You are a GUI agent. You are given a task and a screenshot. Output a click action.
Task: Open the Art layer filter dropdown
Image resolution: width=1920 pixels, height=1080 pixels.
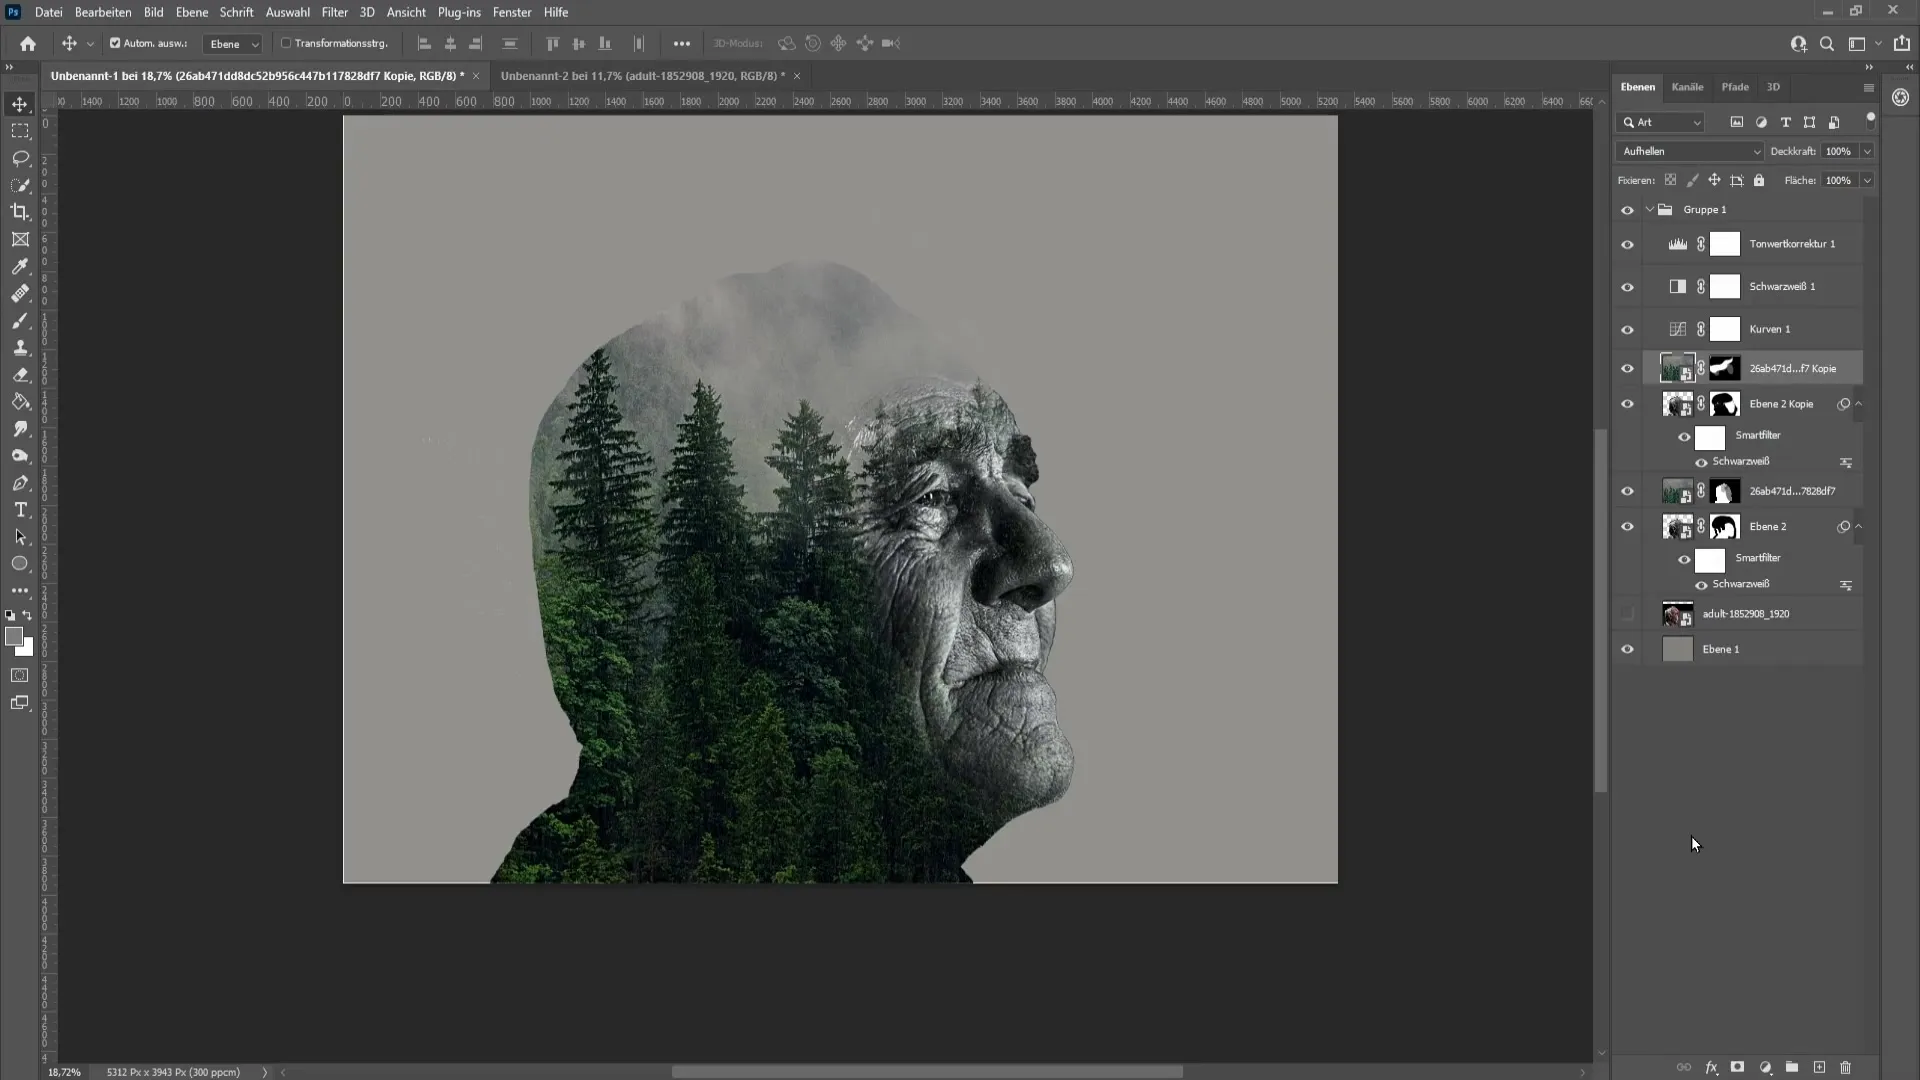tap(1661, 122)
